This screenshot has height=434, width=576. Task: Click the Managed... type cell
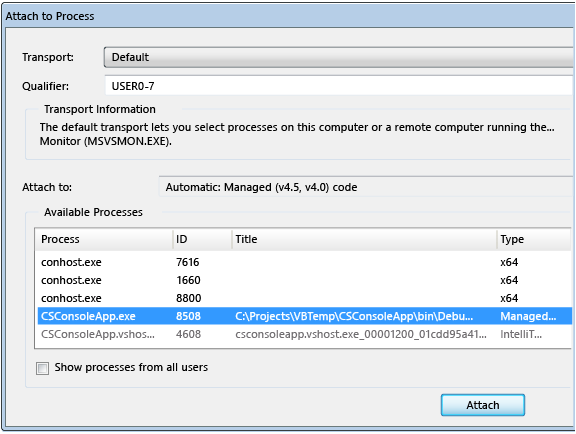pyautogui.click(x=528, y=316)
